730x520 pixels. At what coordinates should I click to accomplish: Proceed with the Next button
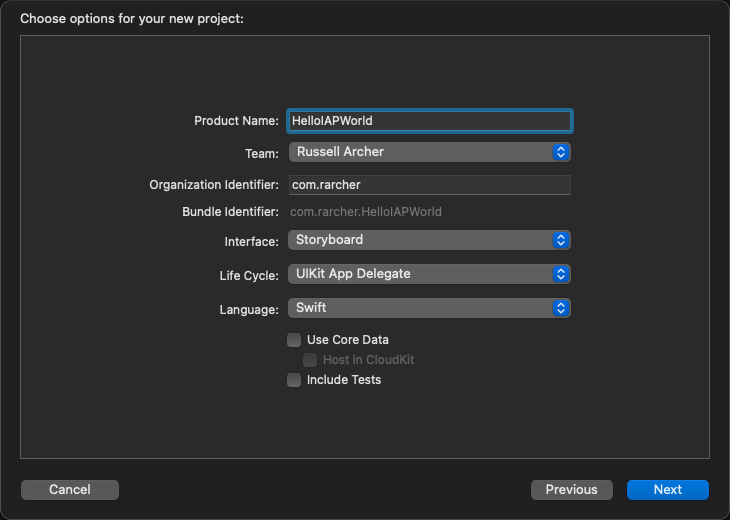coord(668,490)
